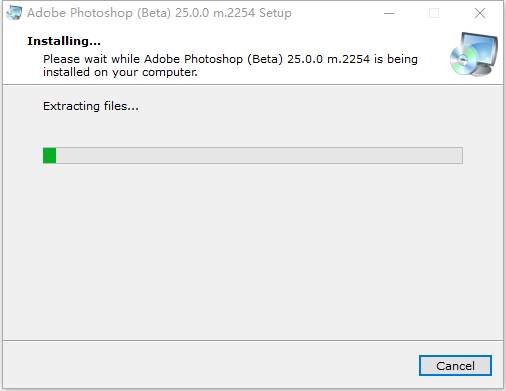Image resolution: width=506 pixels, height=391 pixels.
Task: Click the '25.0.0 m.2254' version in title
Action: [215, 13]
